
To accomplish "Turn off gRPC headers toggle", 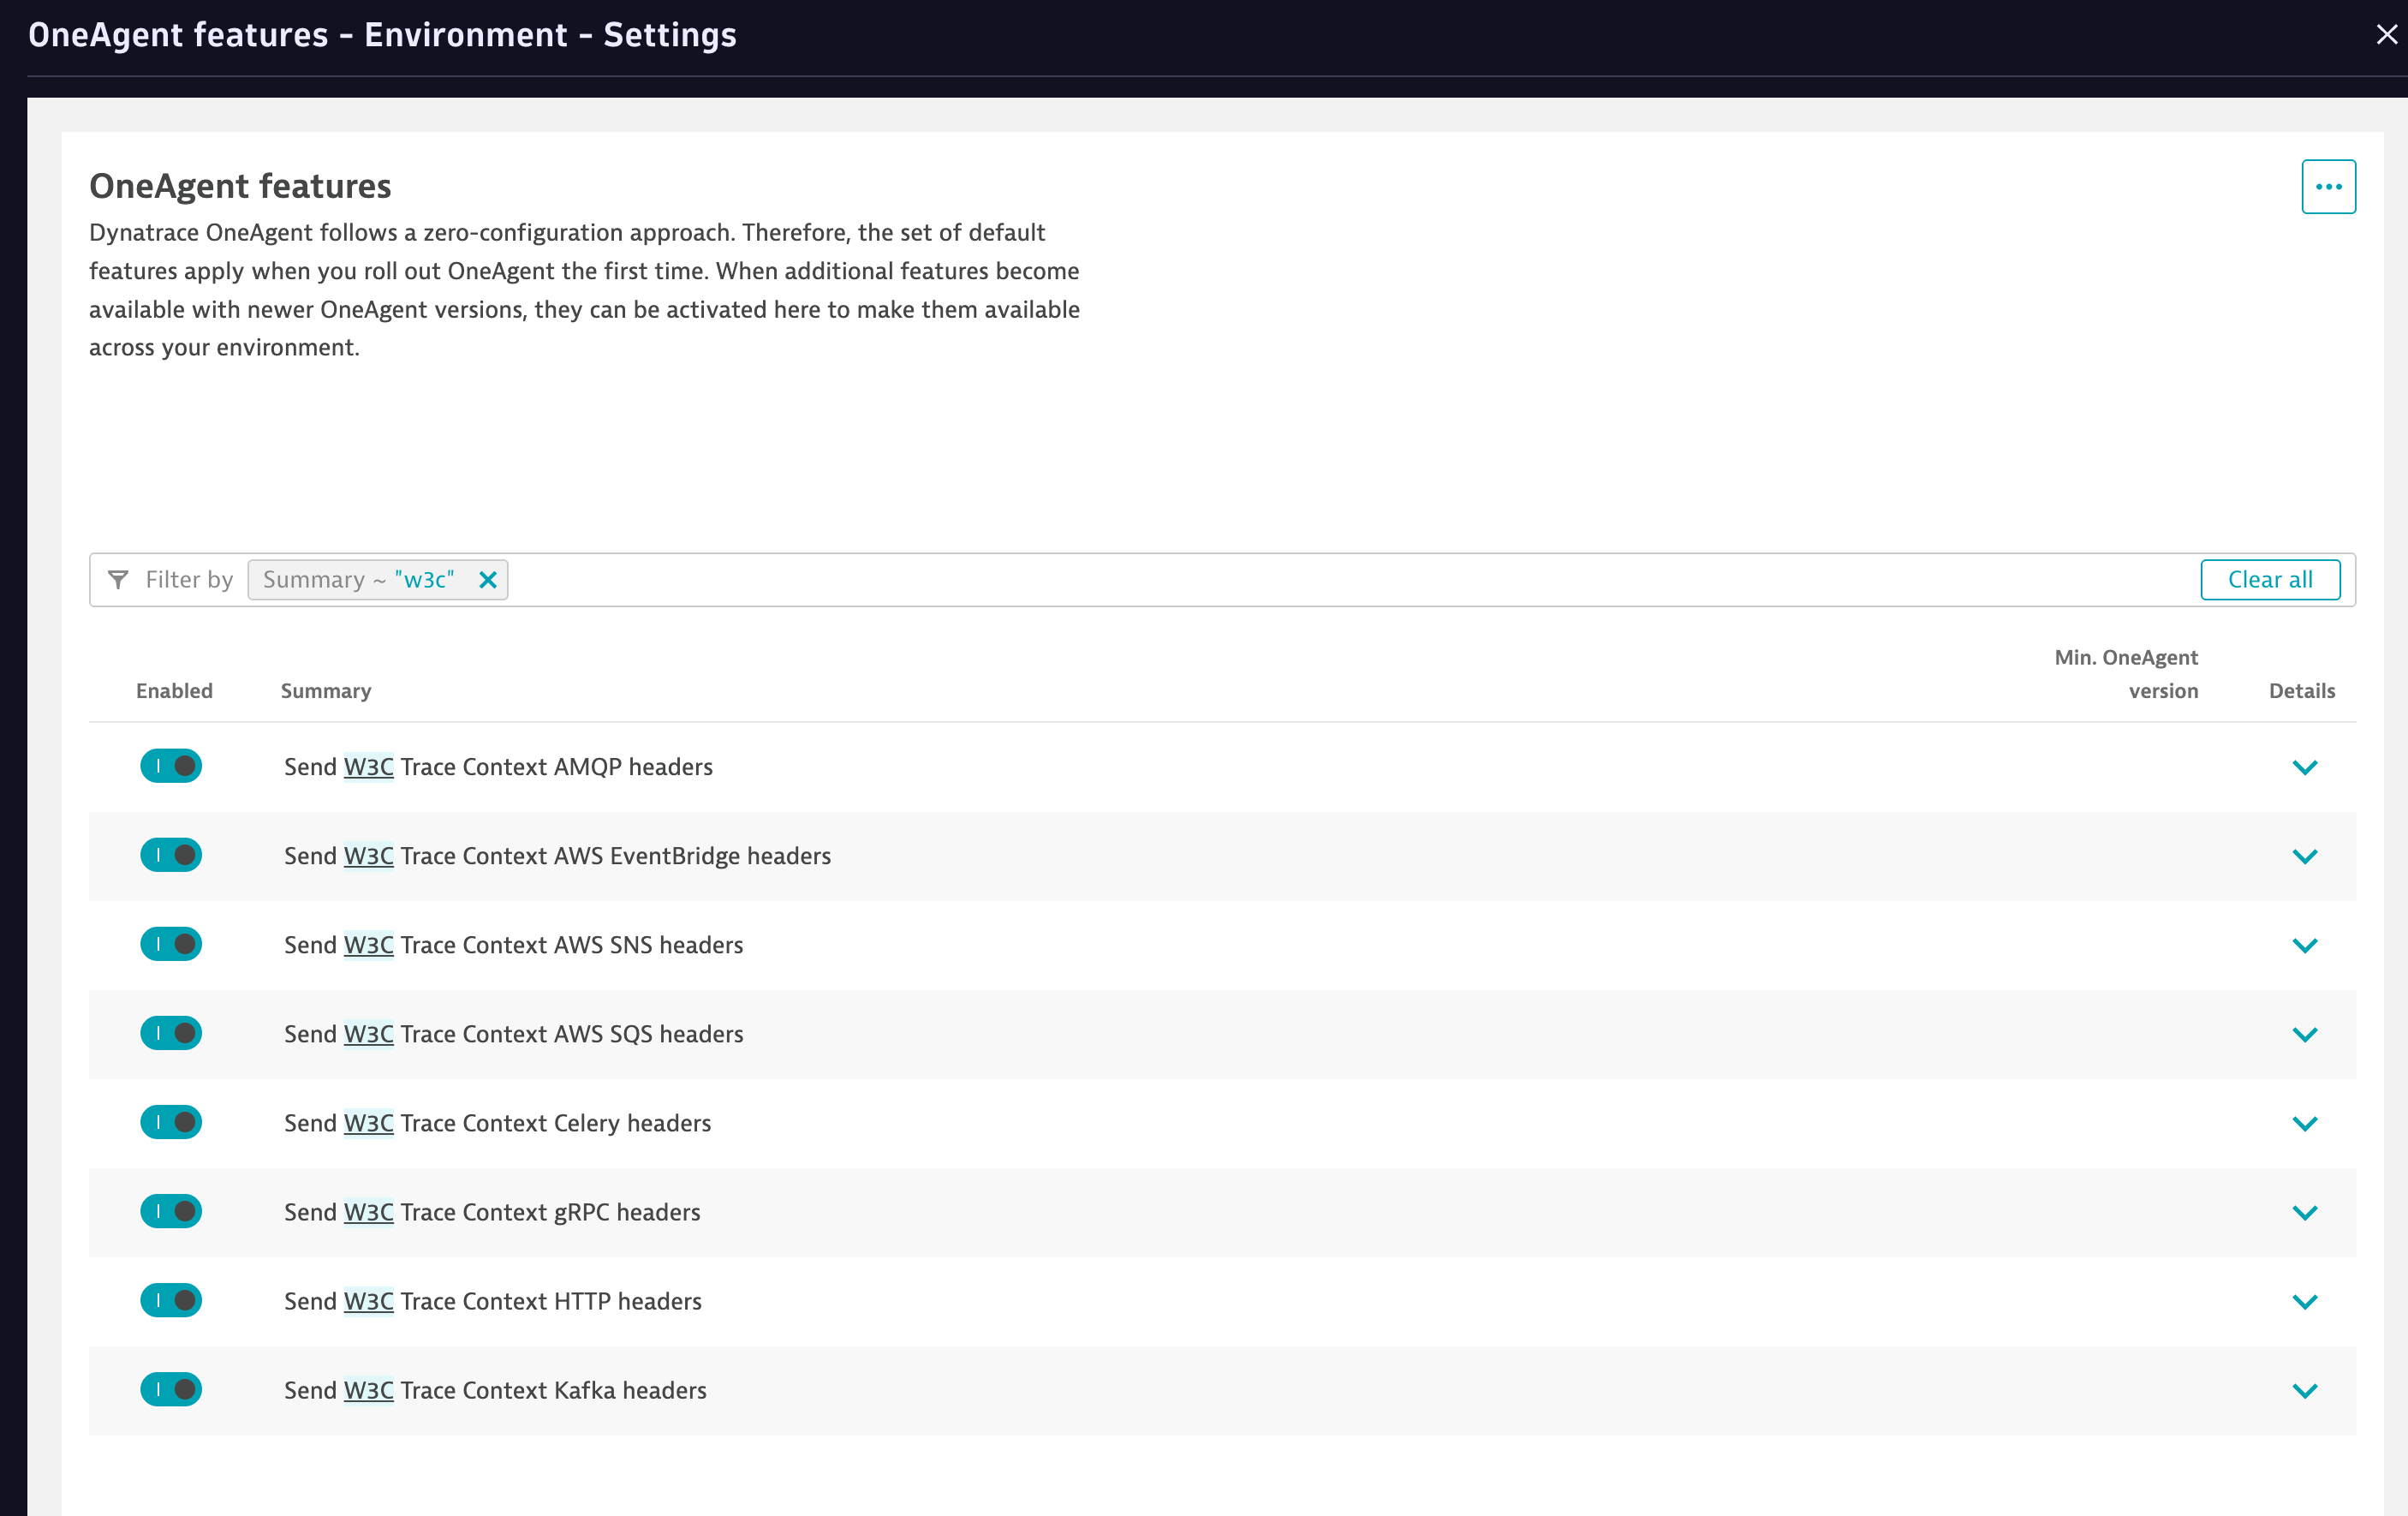I will [x=171, y=1211].
